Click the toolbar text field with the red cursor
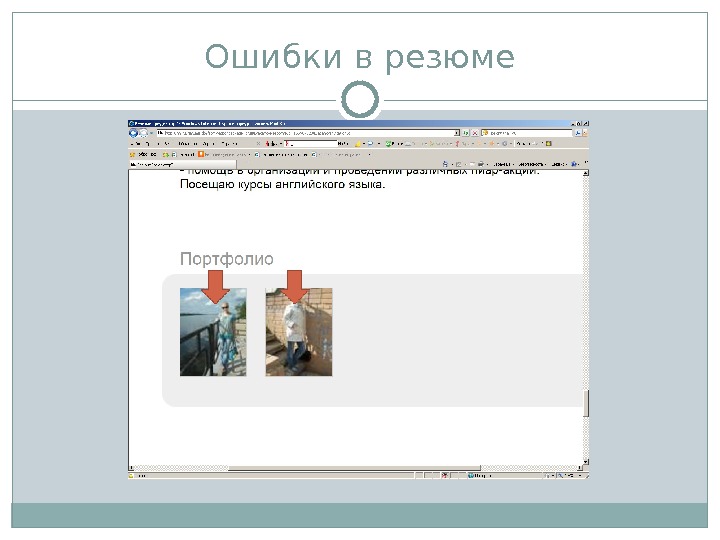 (x=310, y=144)
